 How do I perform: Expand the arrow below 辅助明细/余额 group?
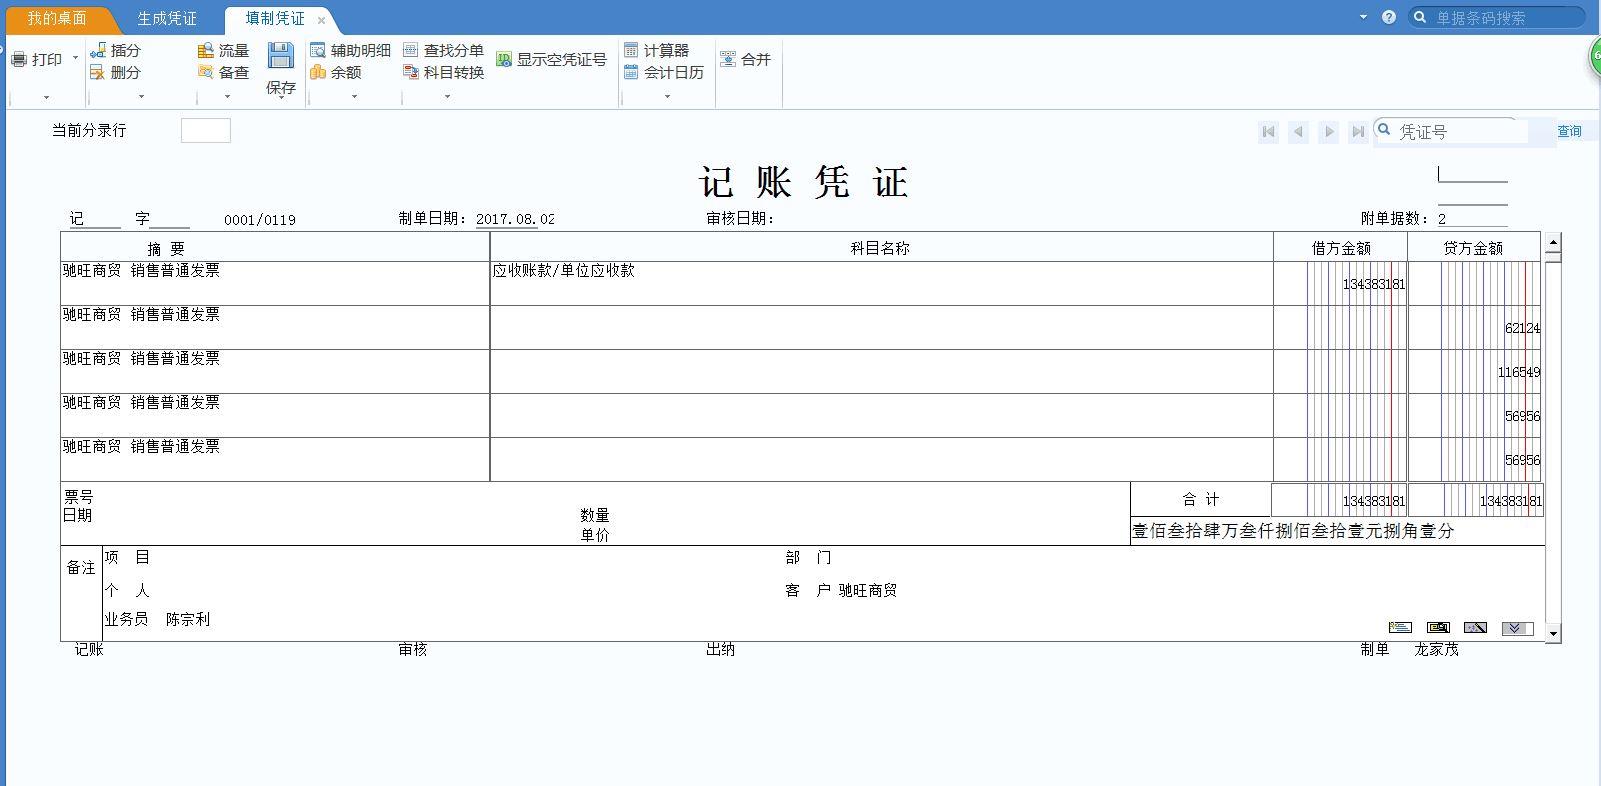coord(354,97)
